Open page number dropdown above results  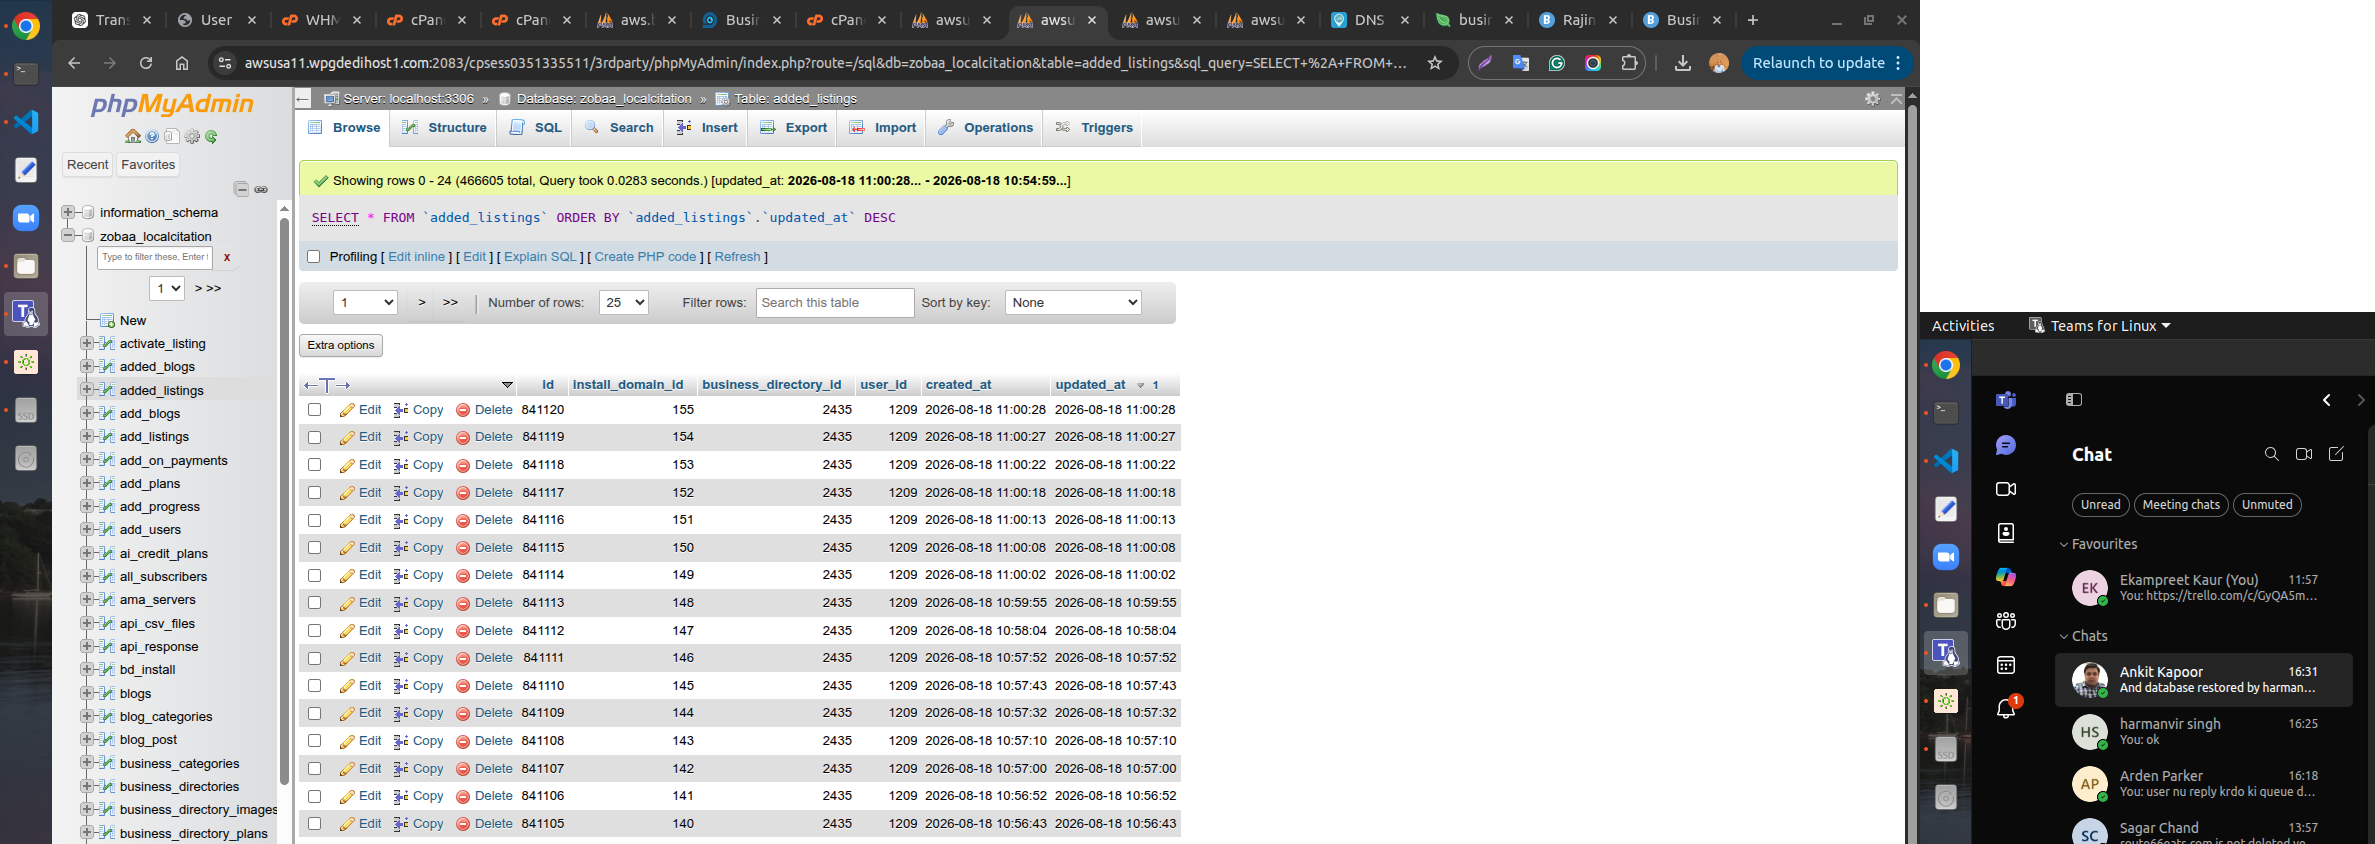point(365,303)
